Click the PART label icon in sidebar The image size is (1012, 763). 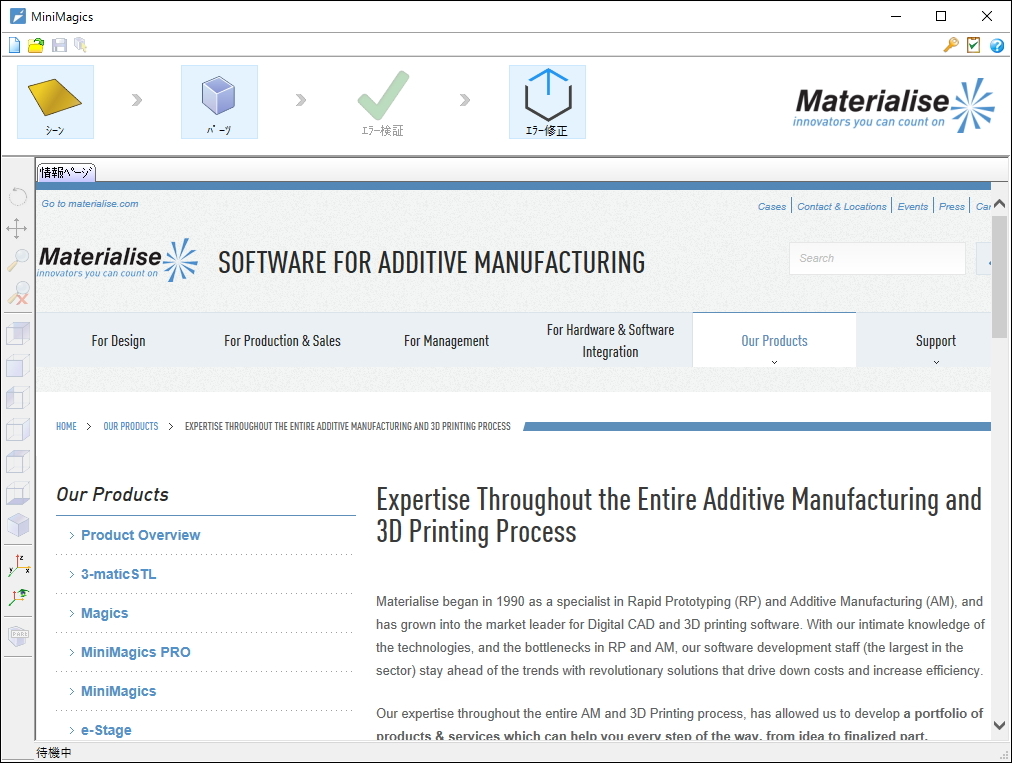tap(19, 636)
